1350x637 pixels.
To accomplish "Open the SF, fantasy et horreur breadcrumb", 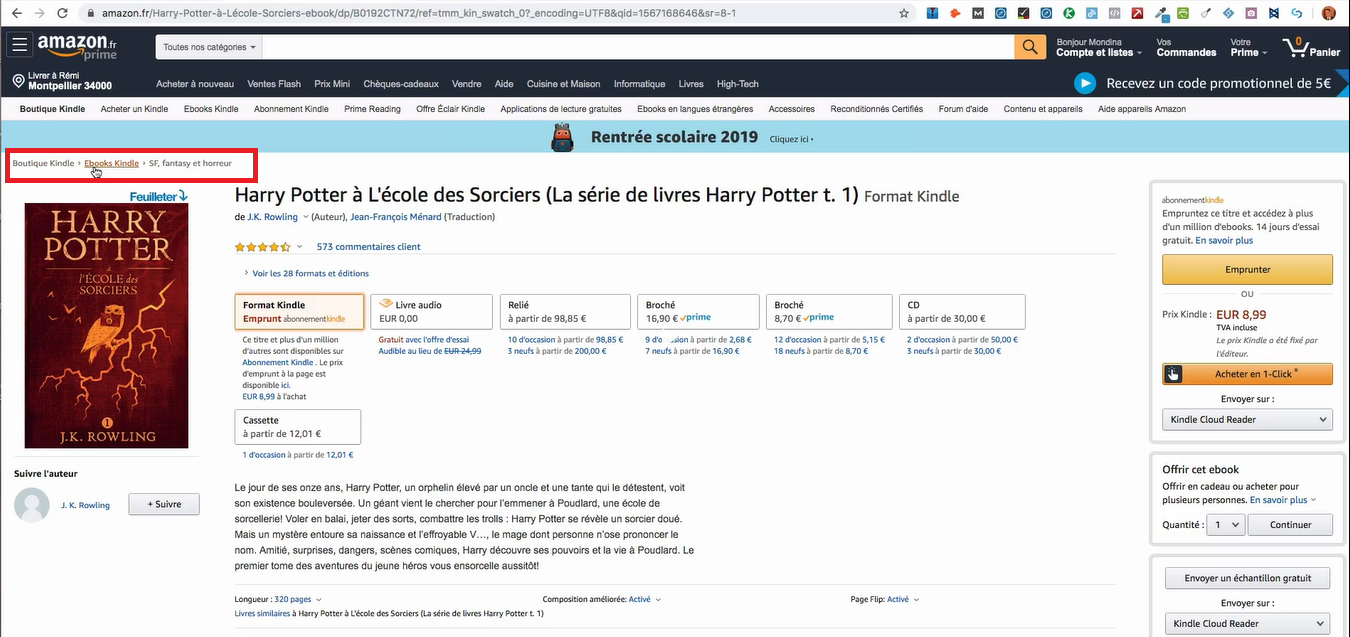I will (x=190, y=163).
